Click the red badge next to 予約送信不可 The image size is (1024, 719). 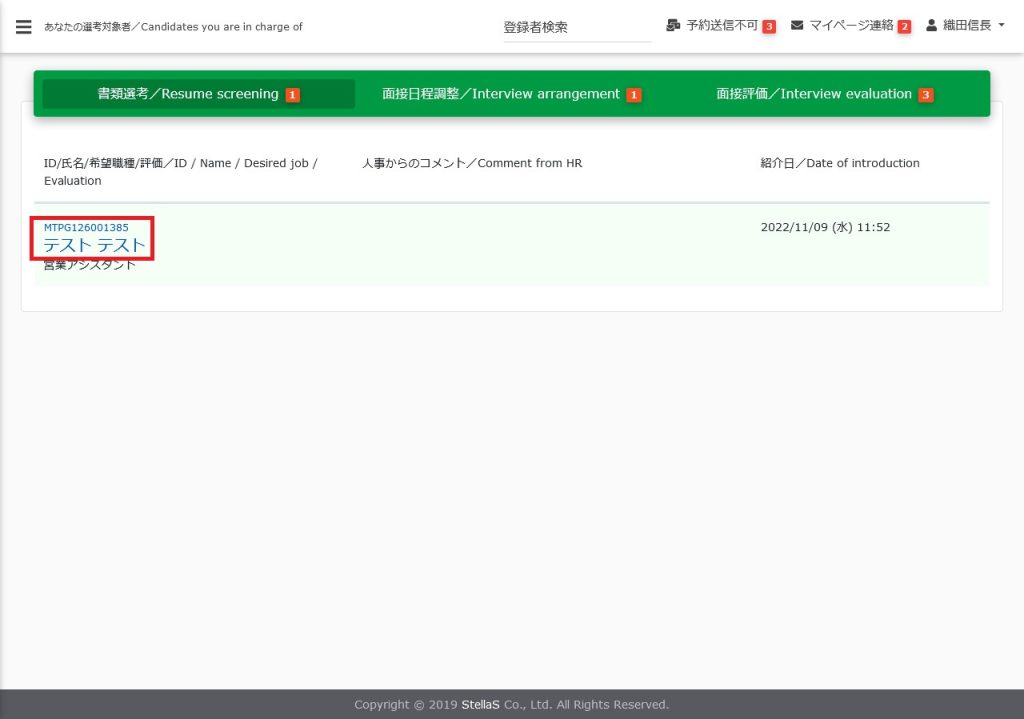(x=769, y=27)
